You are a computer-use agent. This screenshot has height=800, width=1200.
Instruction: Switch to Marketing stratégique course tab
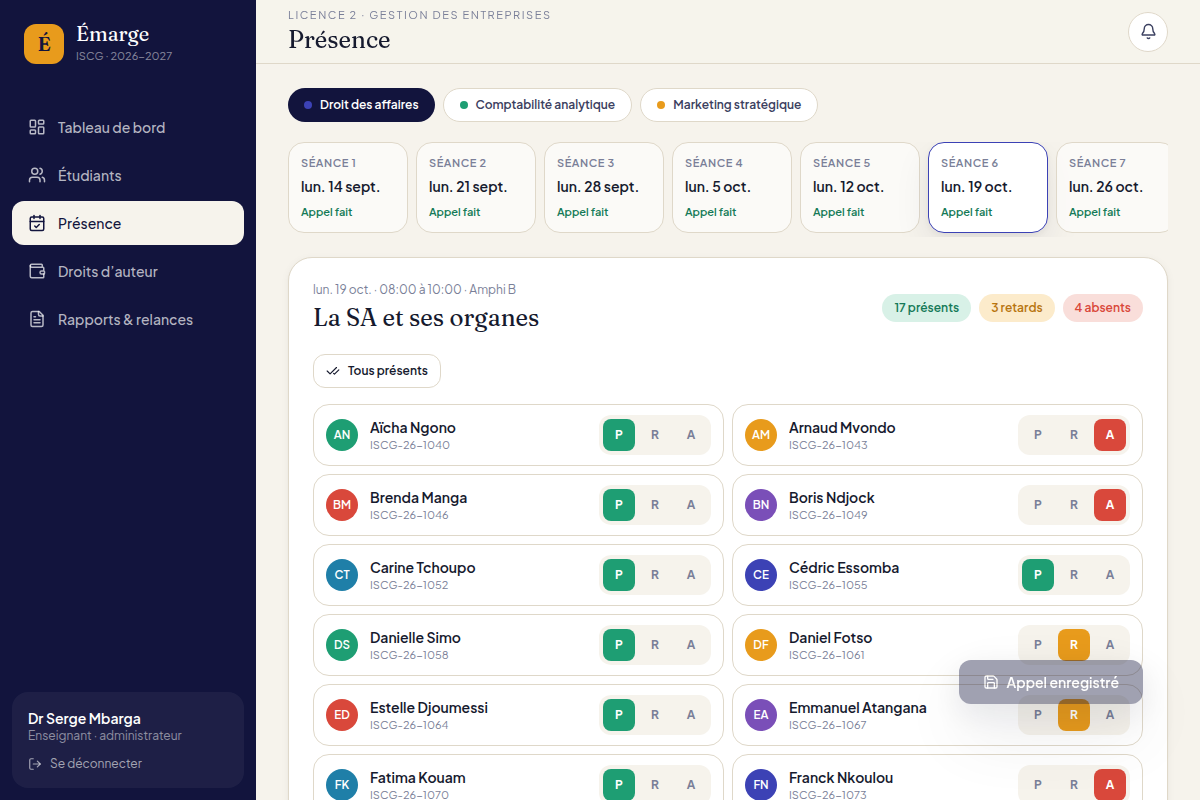(x=728, y=105)
